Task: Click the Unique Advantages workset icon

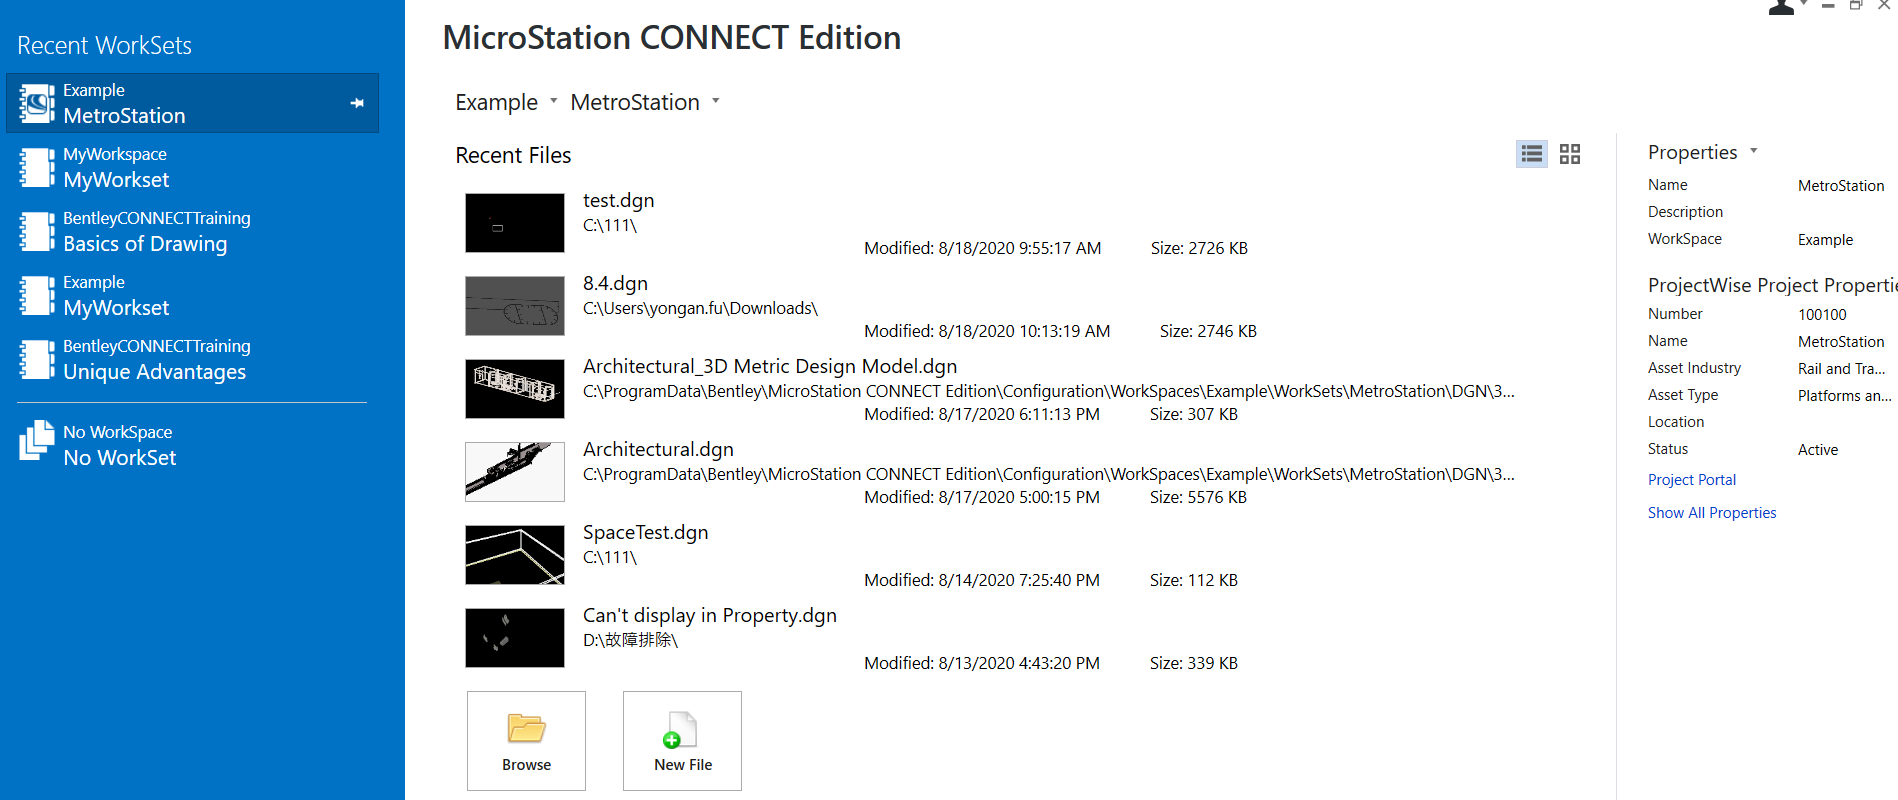Action: click(x=37, y=359)
